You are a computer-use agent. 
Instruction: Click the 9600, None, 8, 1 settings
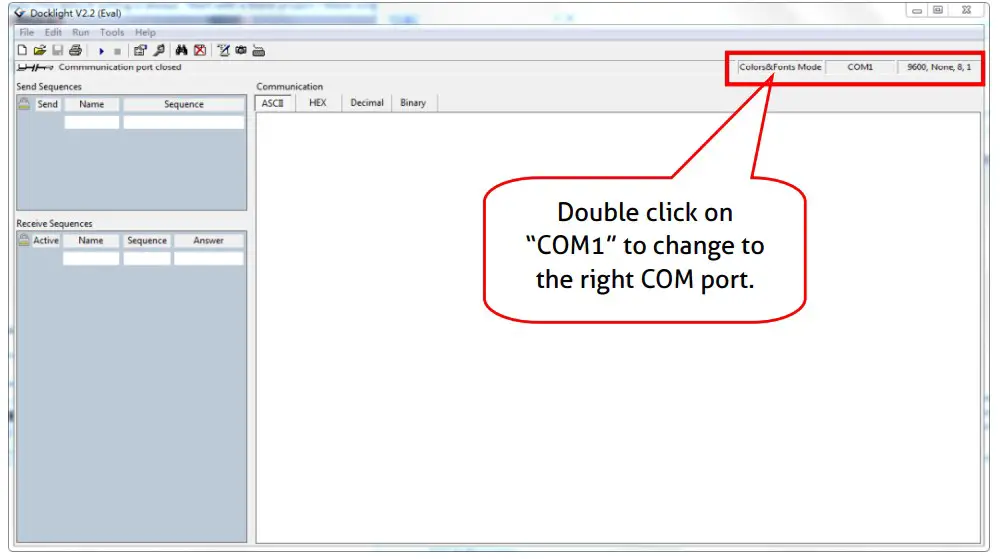tap(938, 67)
